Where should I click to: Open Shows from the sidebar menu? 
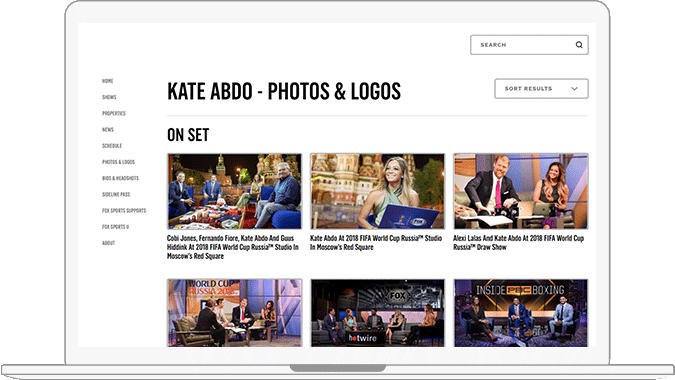tap(109, 97)
